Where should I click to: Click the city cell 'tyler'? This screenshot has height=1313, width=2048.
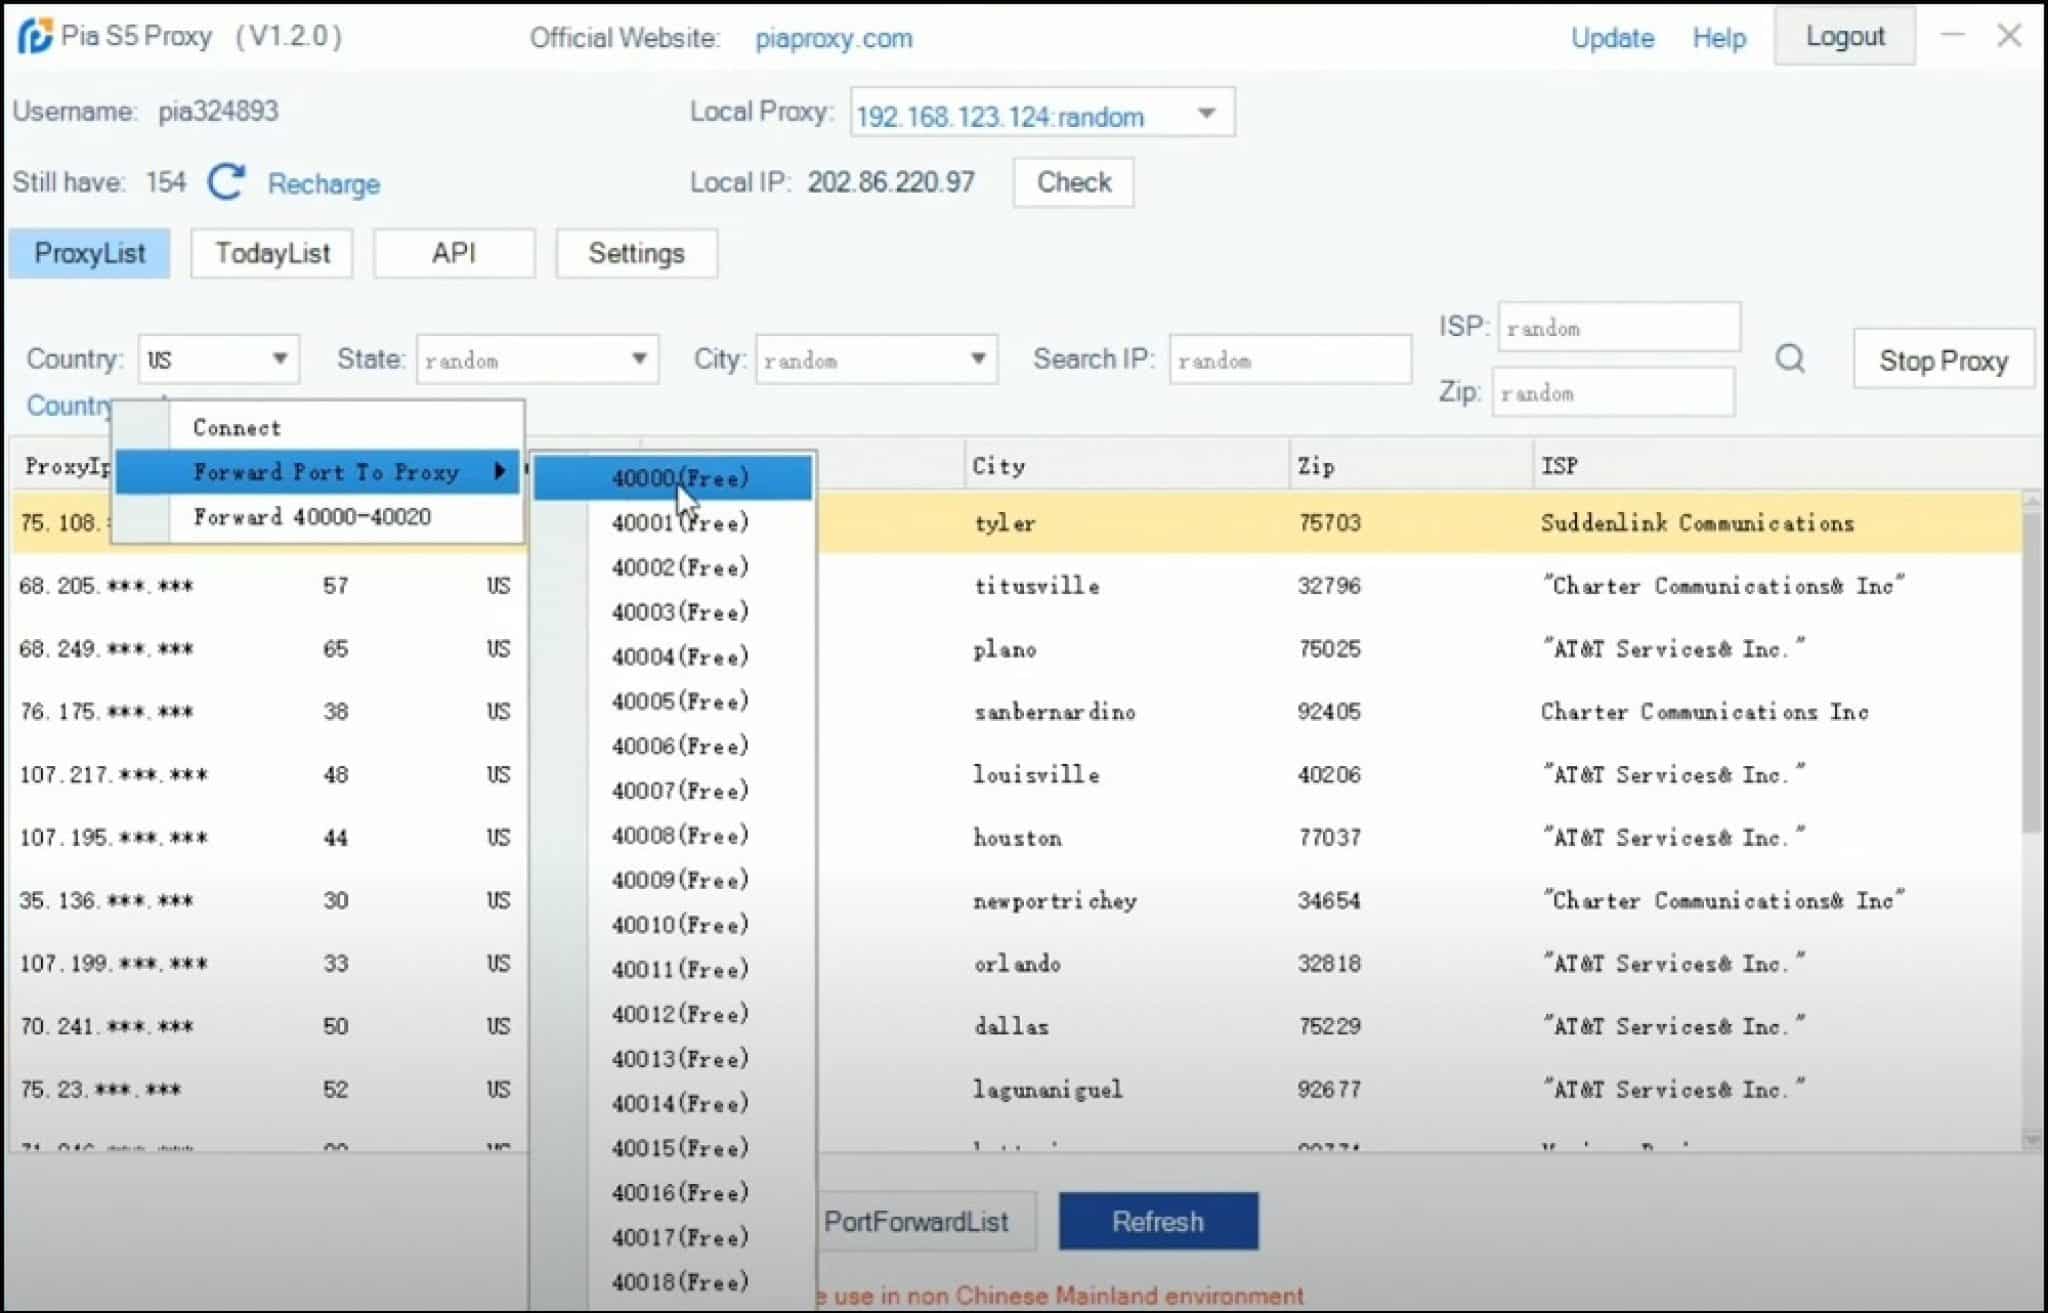pos(1004,522)
